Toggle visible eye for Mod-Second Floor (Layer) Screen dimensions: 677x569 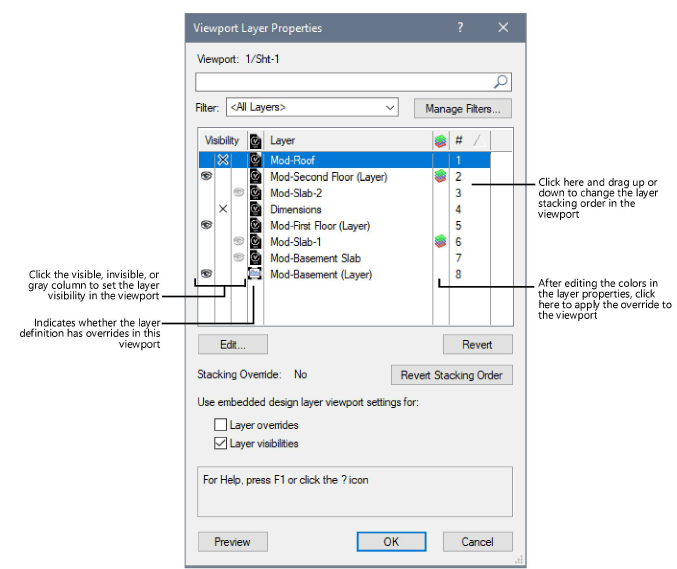(206, 176)
